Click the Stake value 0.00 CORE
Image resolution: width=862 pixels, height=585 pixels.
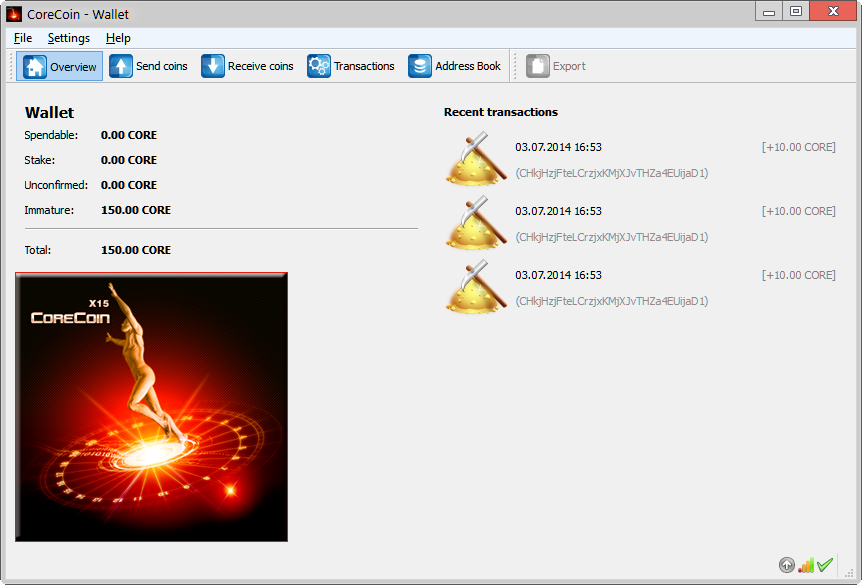129,160
